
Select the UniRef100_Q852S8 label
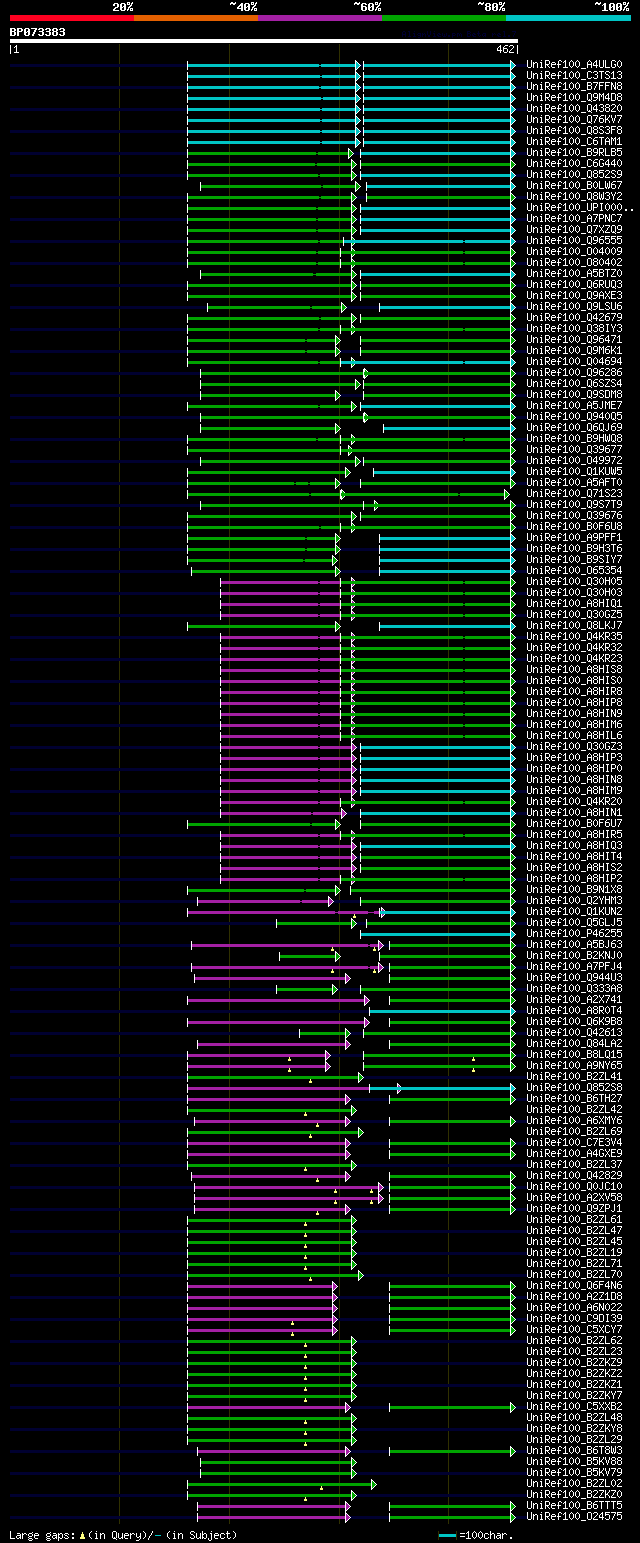coord(574,1087)
